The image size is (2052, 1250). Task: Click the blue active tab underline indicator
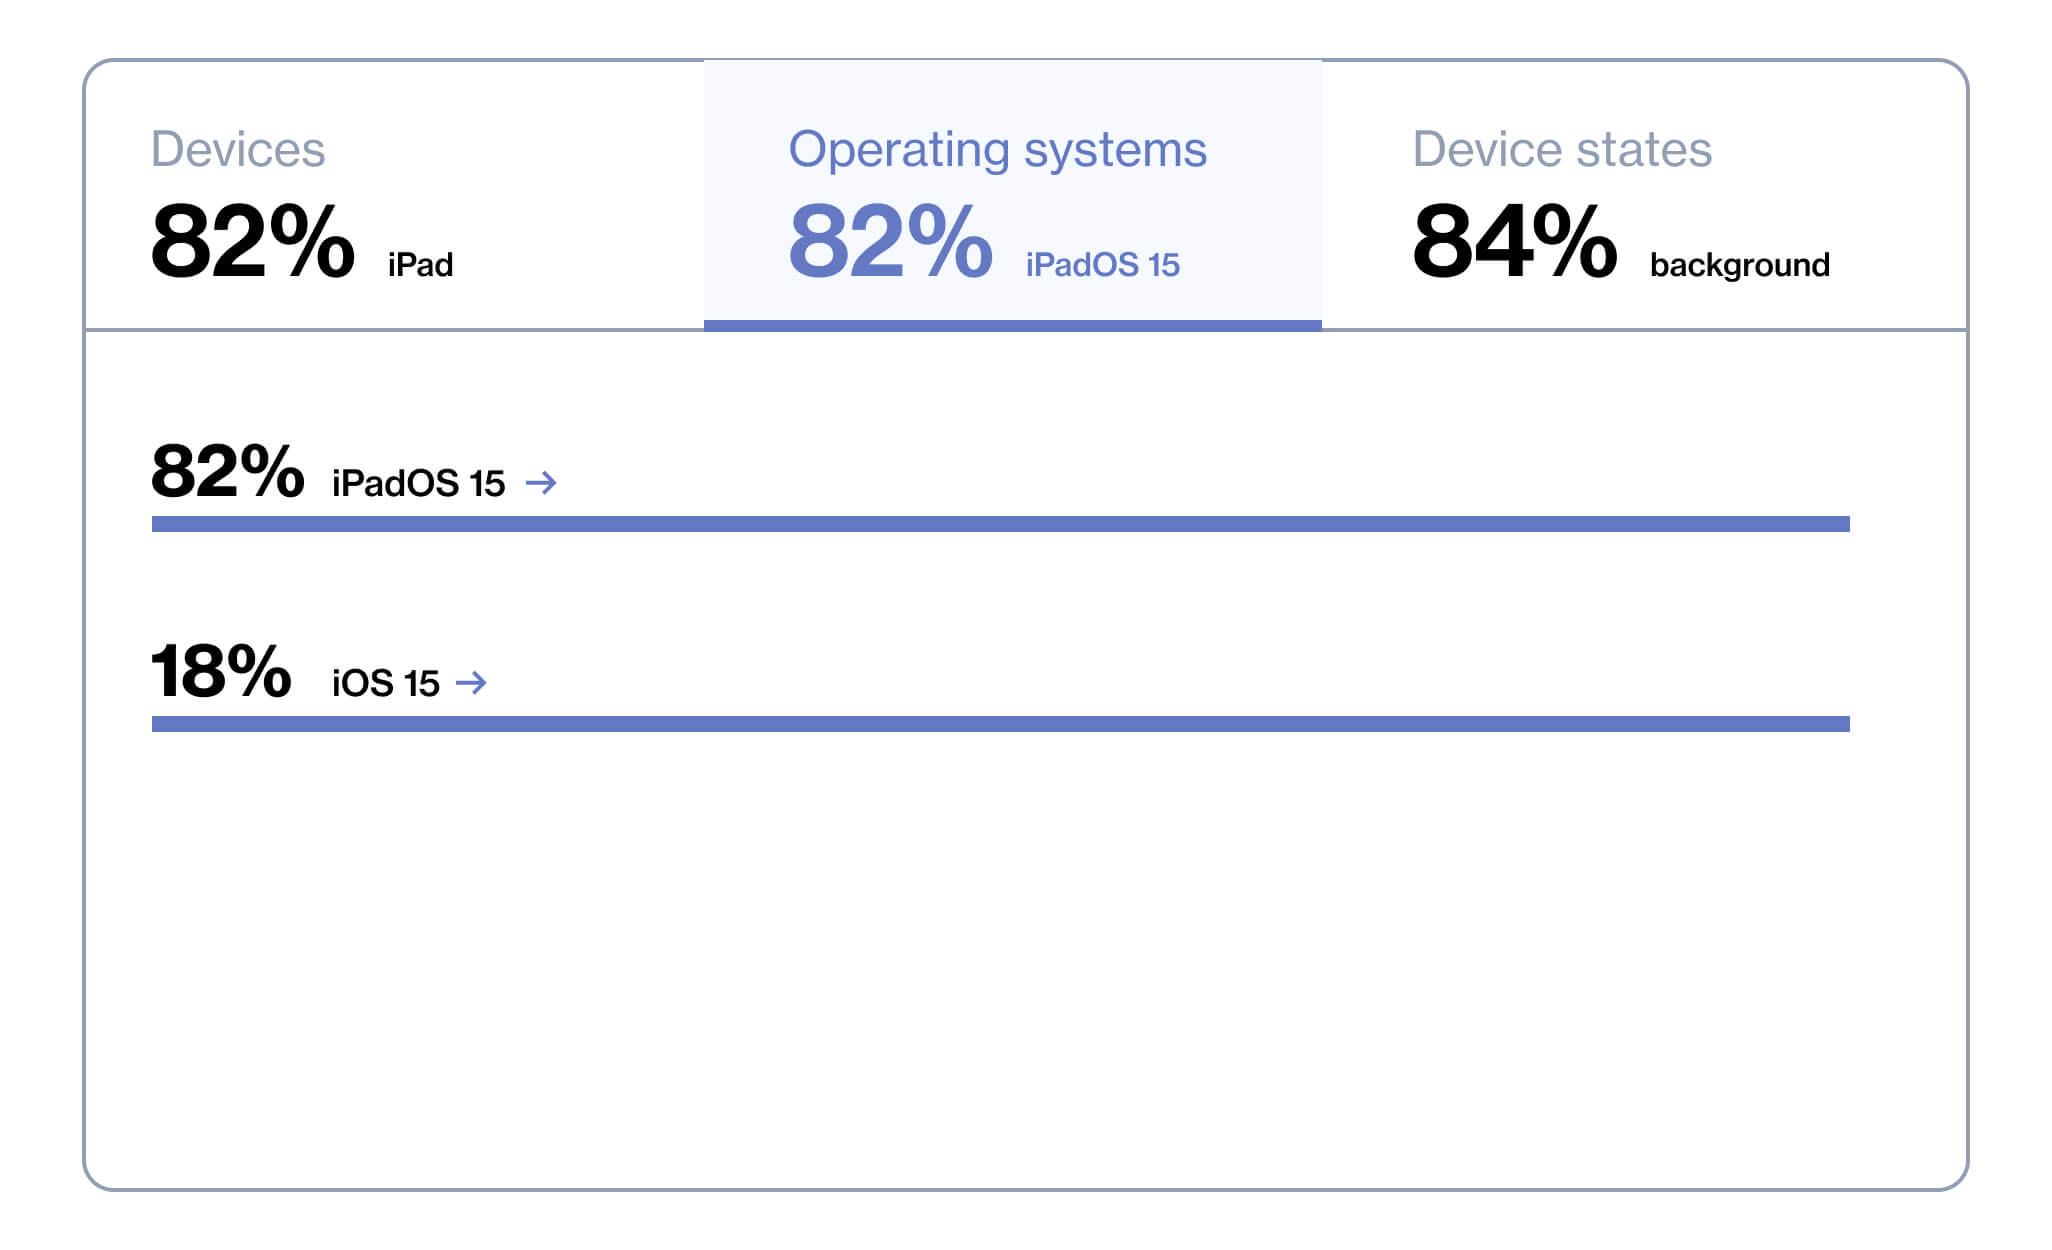tap(1012, 325)
